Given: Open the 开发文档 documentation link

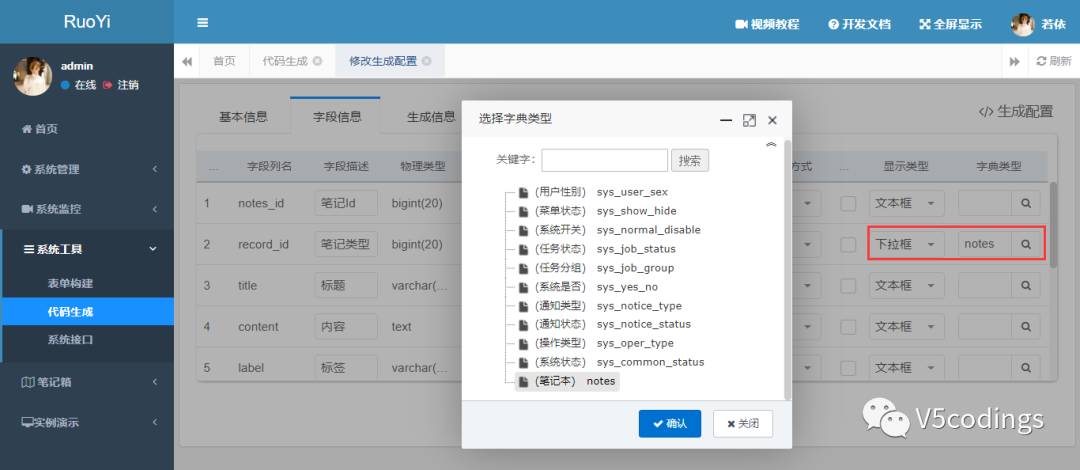Looking at the screenshot, I should click(860, 24).
